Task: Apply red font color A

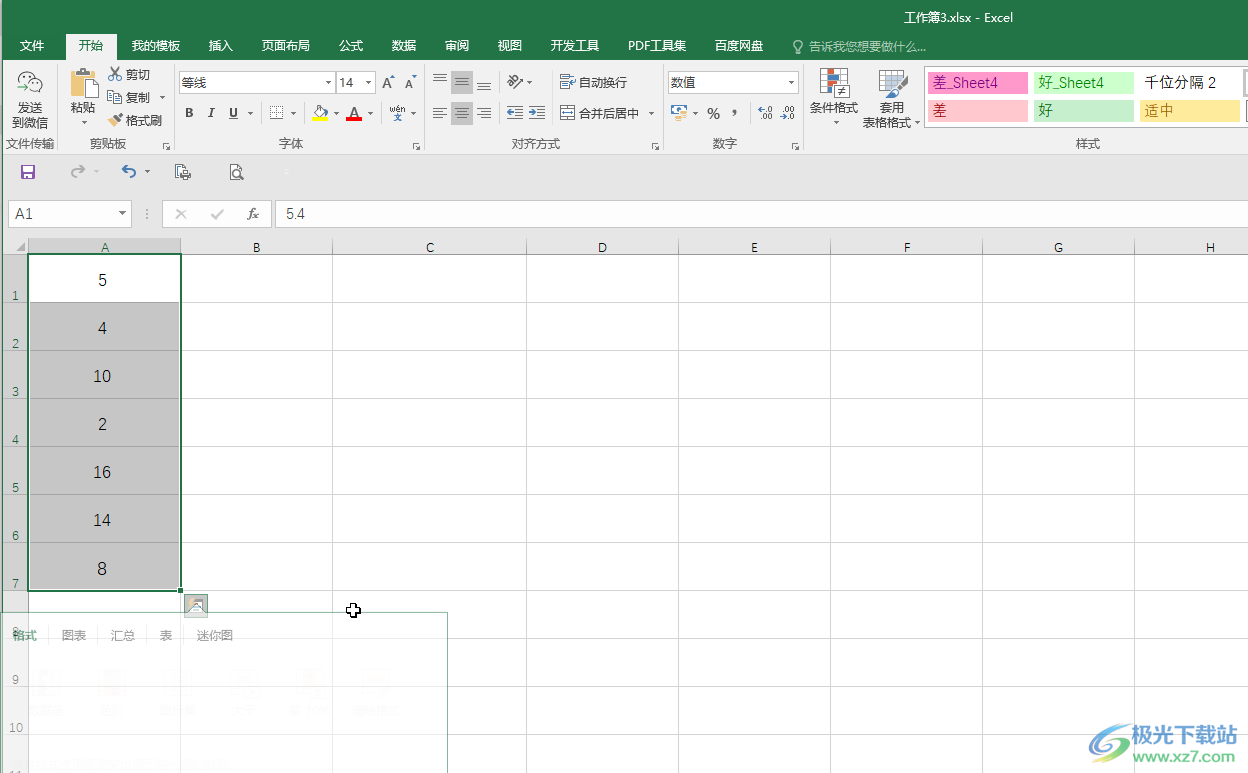Action: click(x=354, y=113)
